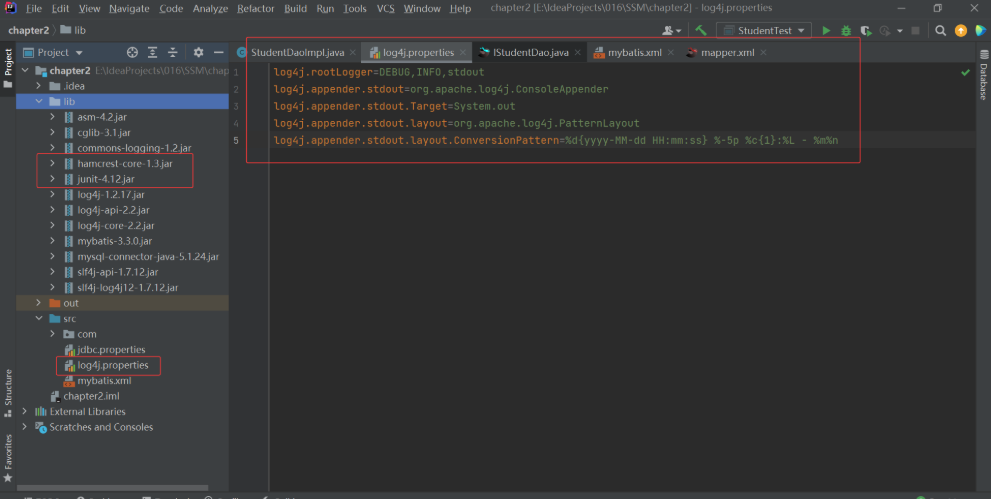Open the Navigate menu
Image resolution: width=991 pixels, height=499 pixels.
(x=129, y=8)
